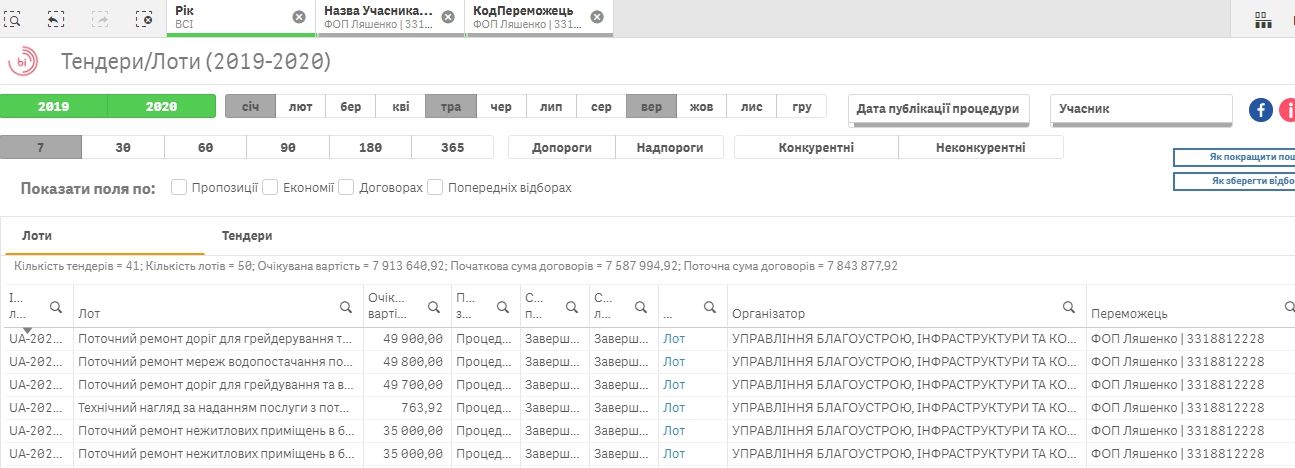Open the Учасник filter

tap(1141, 110)
